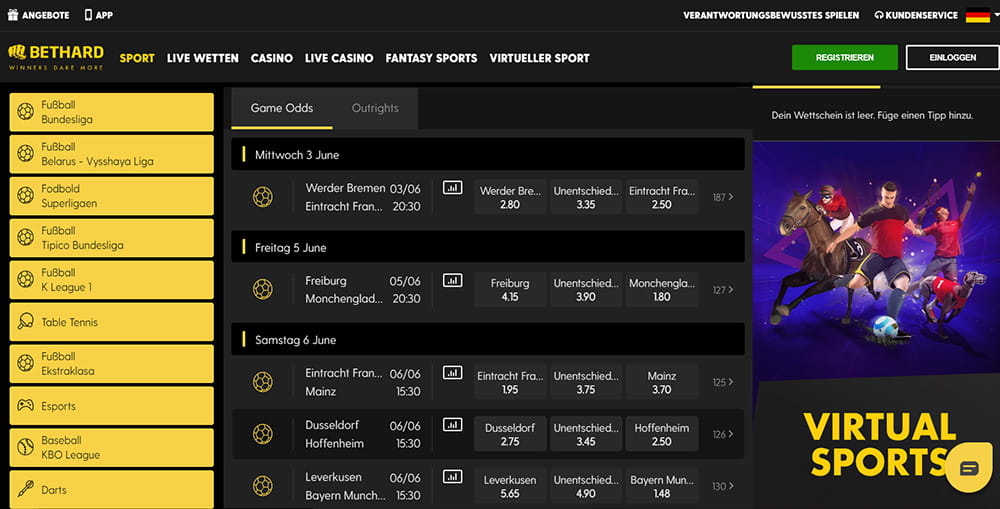Screen dimensions: 1000x509
Task: Click the Darts dart icon
Action: tap(26, 489)
